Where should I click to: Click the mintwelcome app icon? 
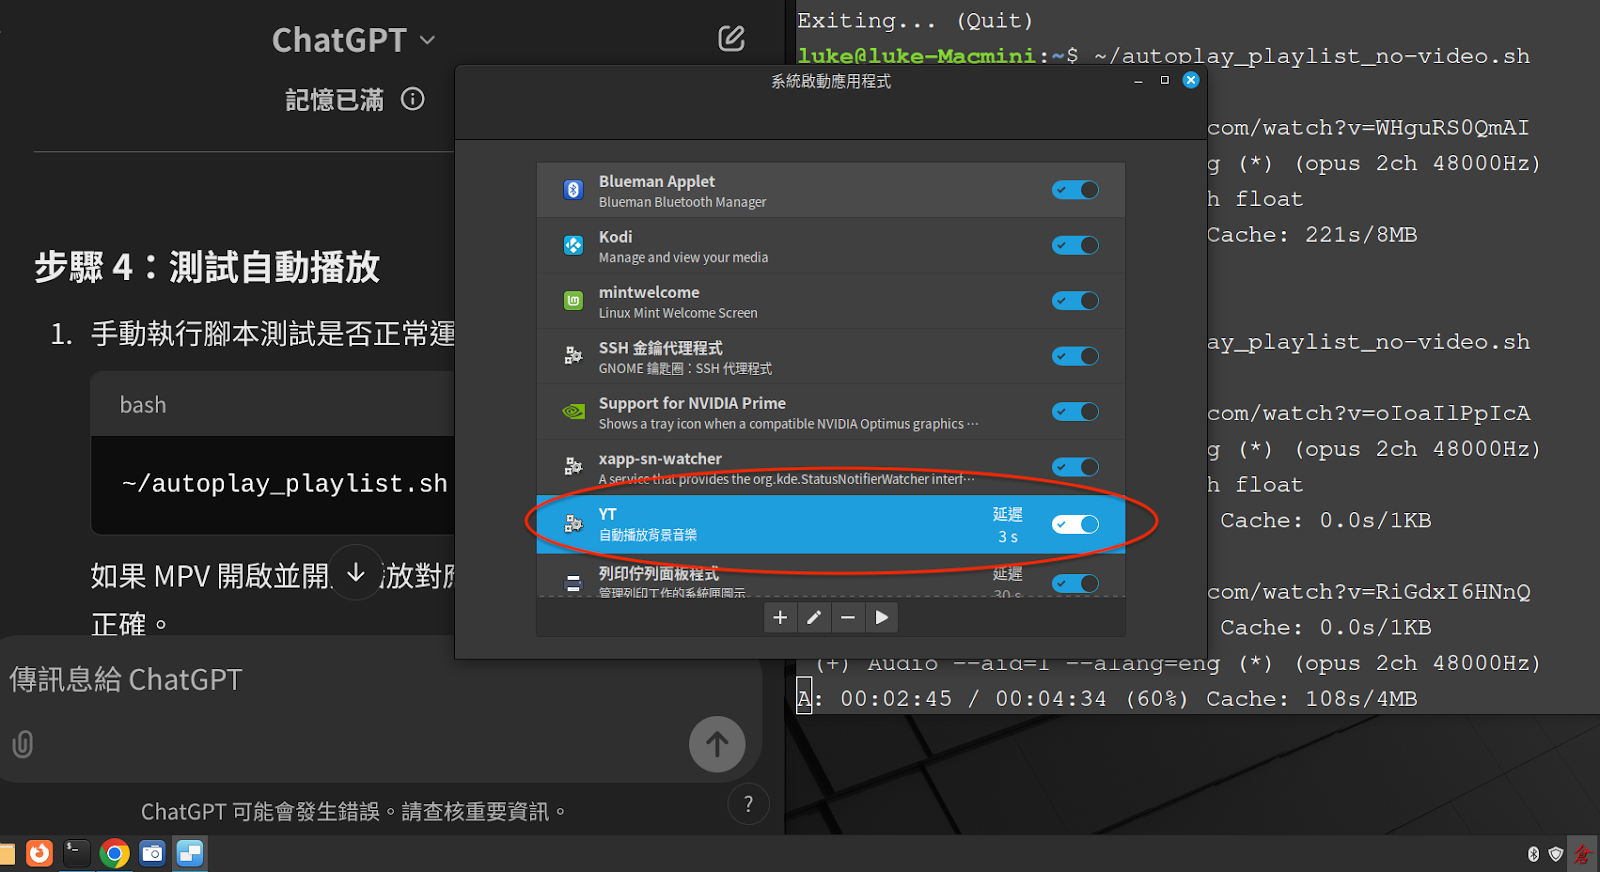pos(573,301)
